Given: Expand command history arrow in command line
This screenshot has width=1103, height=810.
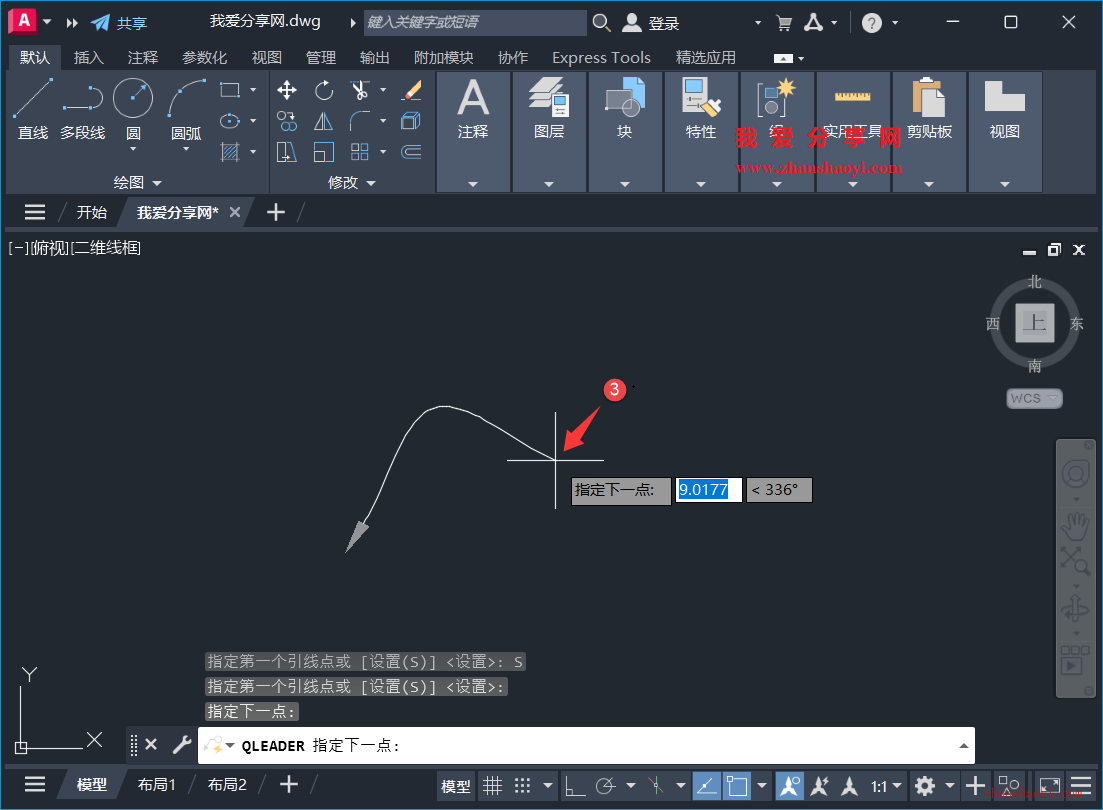Looking at the screenshot, I should tap(964, 746).
